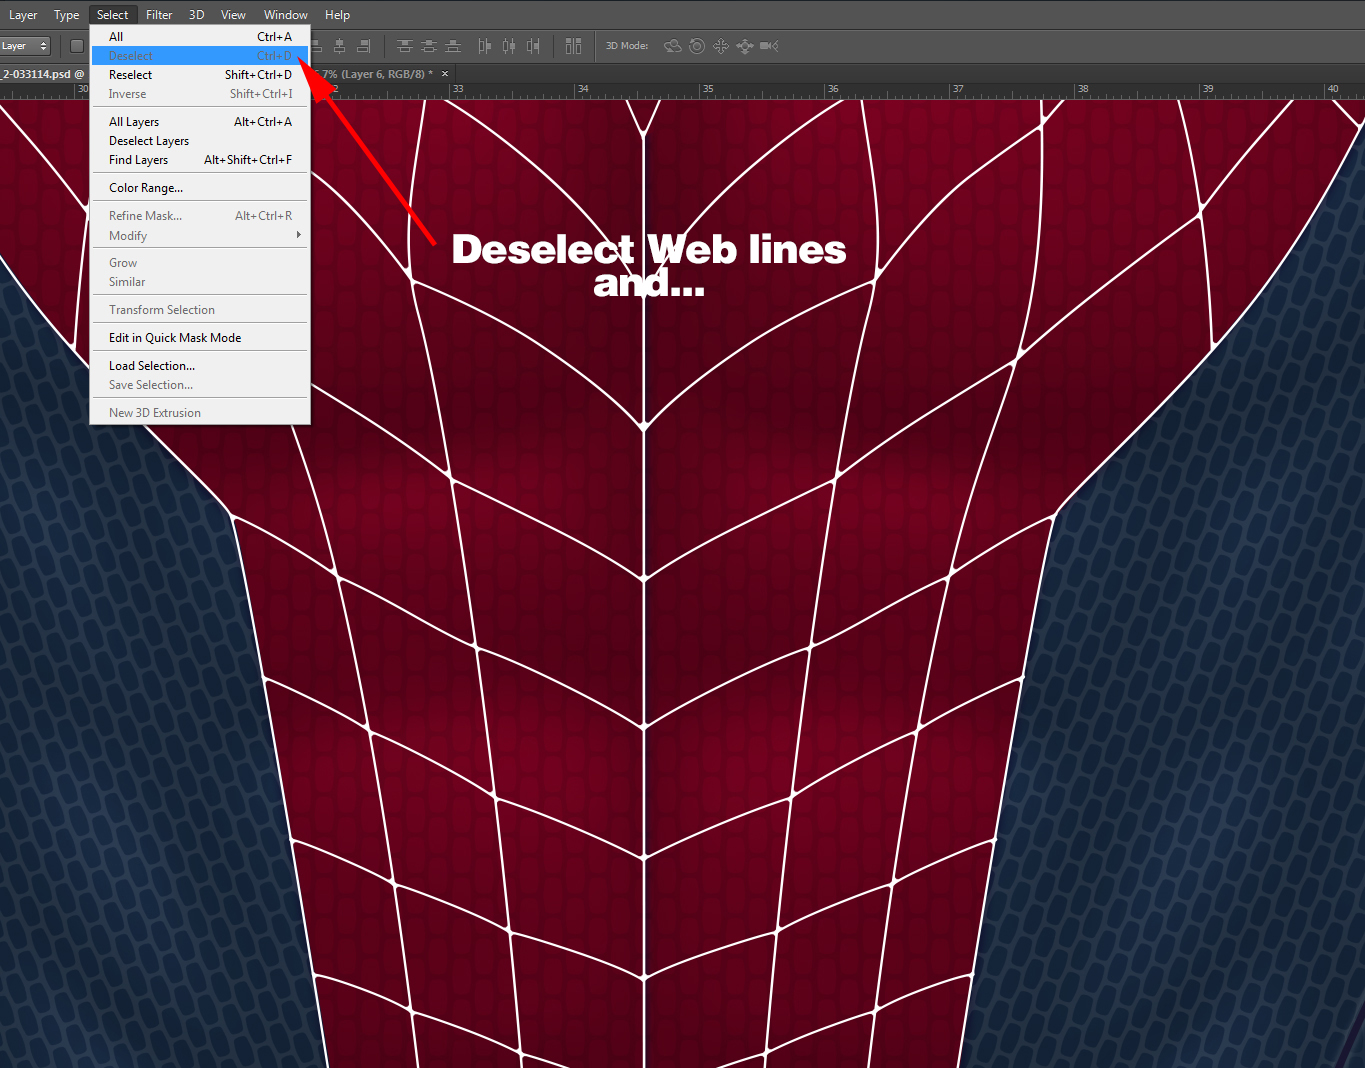Open the 3D menu

197,15
